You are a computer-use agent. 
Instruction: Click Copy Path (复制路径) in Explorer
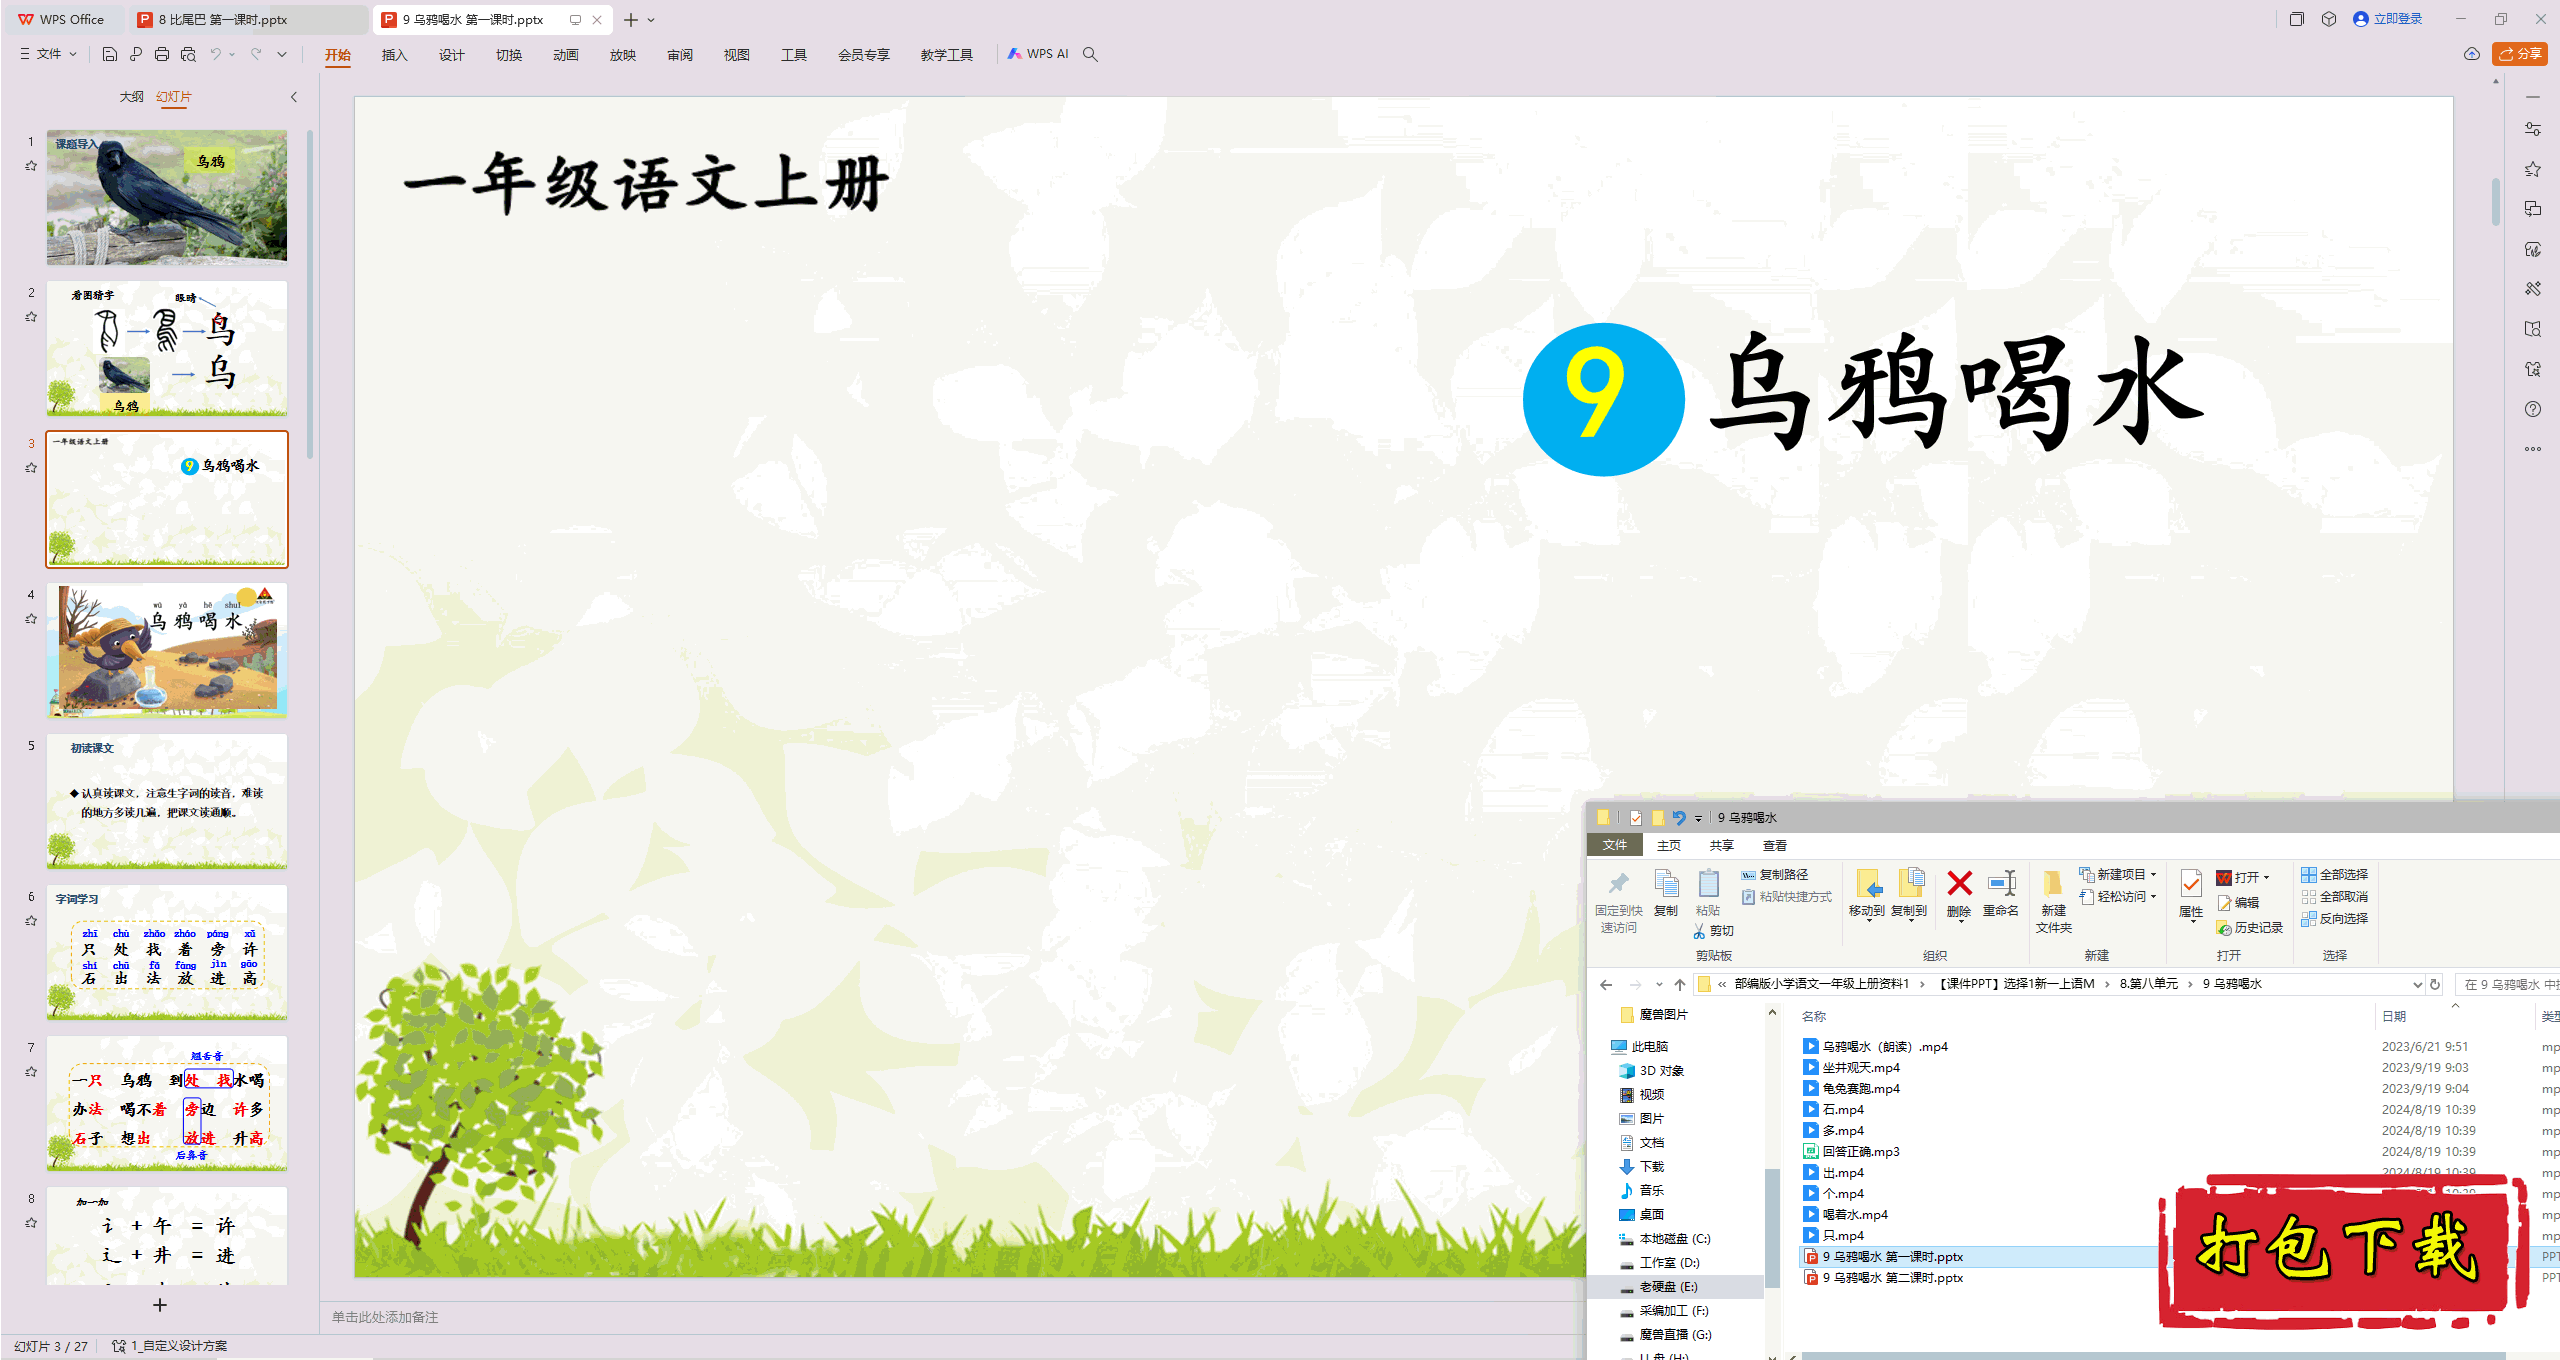pos(1775,875)
